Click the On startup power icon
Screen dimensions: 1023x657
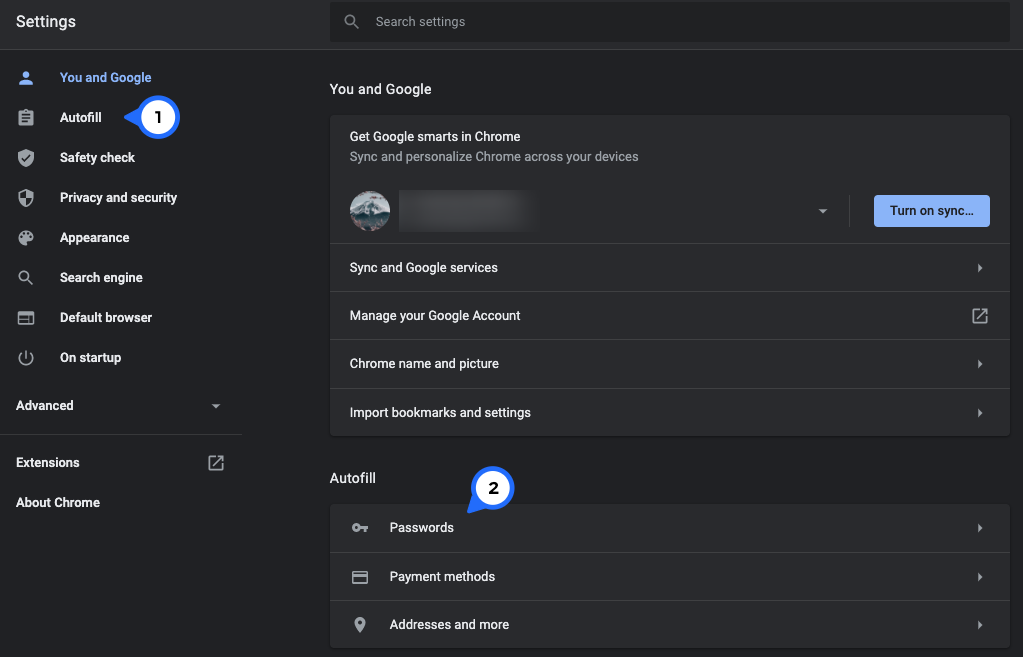[x=26, y=358]
